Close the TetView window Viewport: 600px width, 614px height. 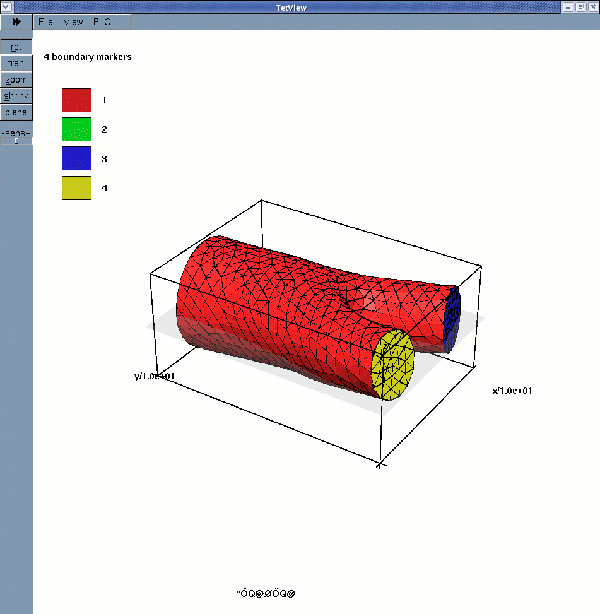(593, 7)
